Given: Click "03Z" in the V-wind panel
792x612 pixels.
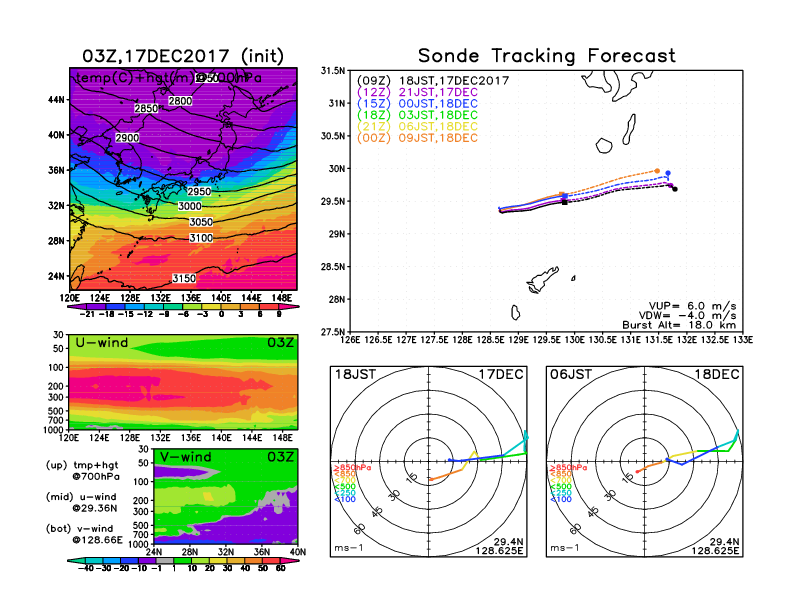Looking at the screenshot, I should [280, 457].
